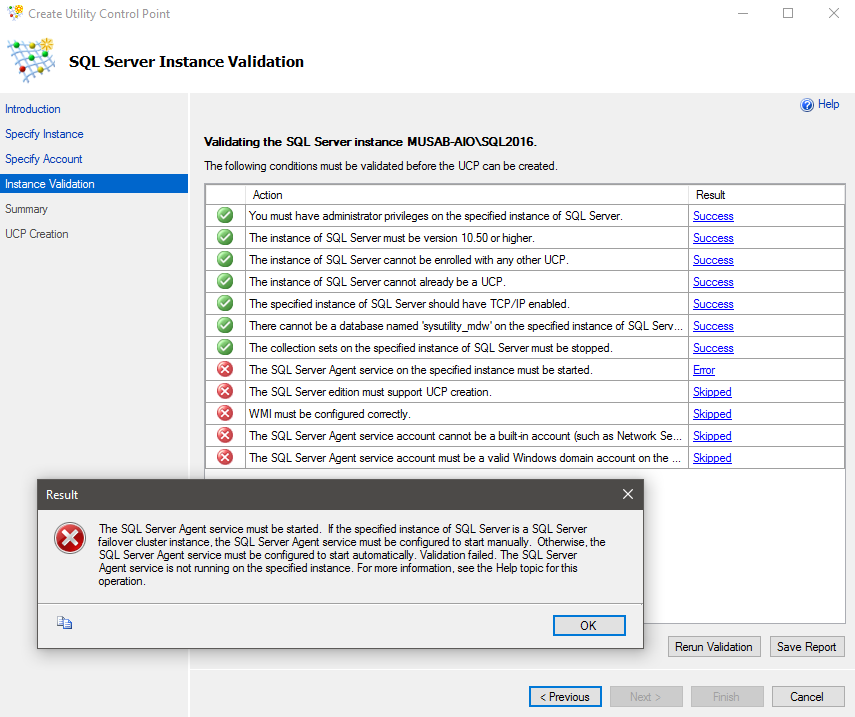Click the copy icon in Result dialog
855x717 pixels.
64,623
